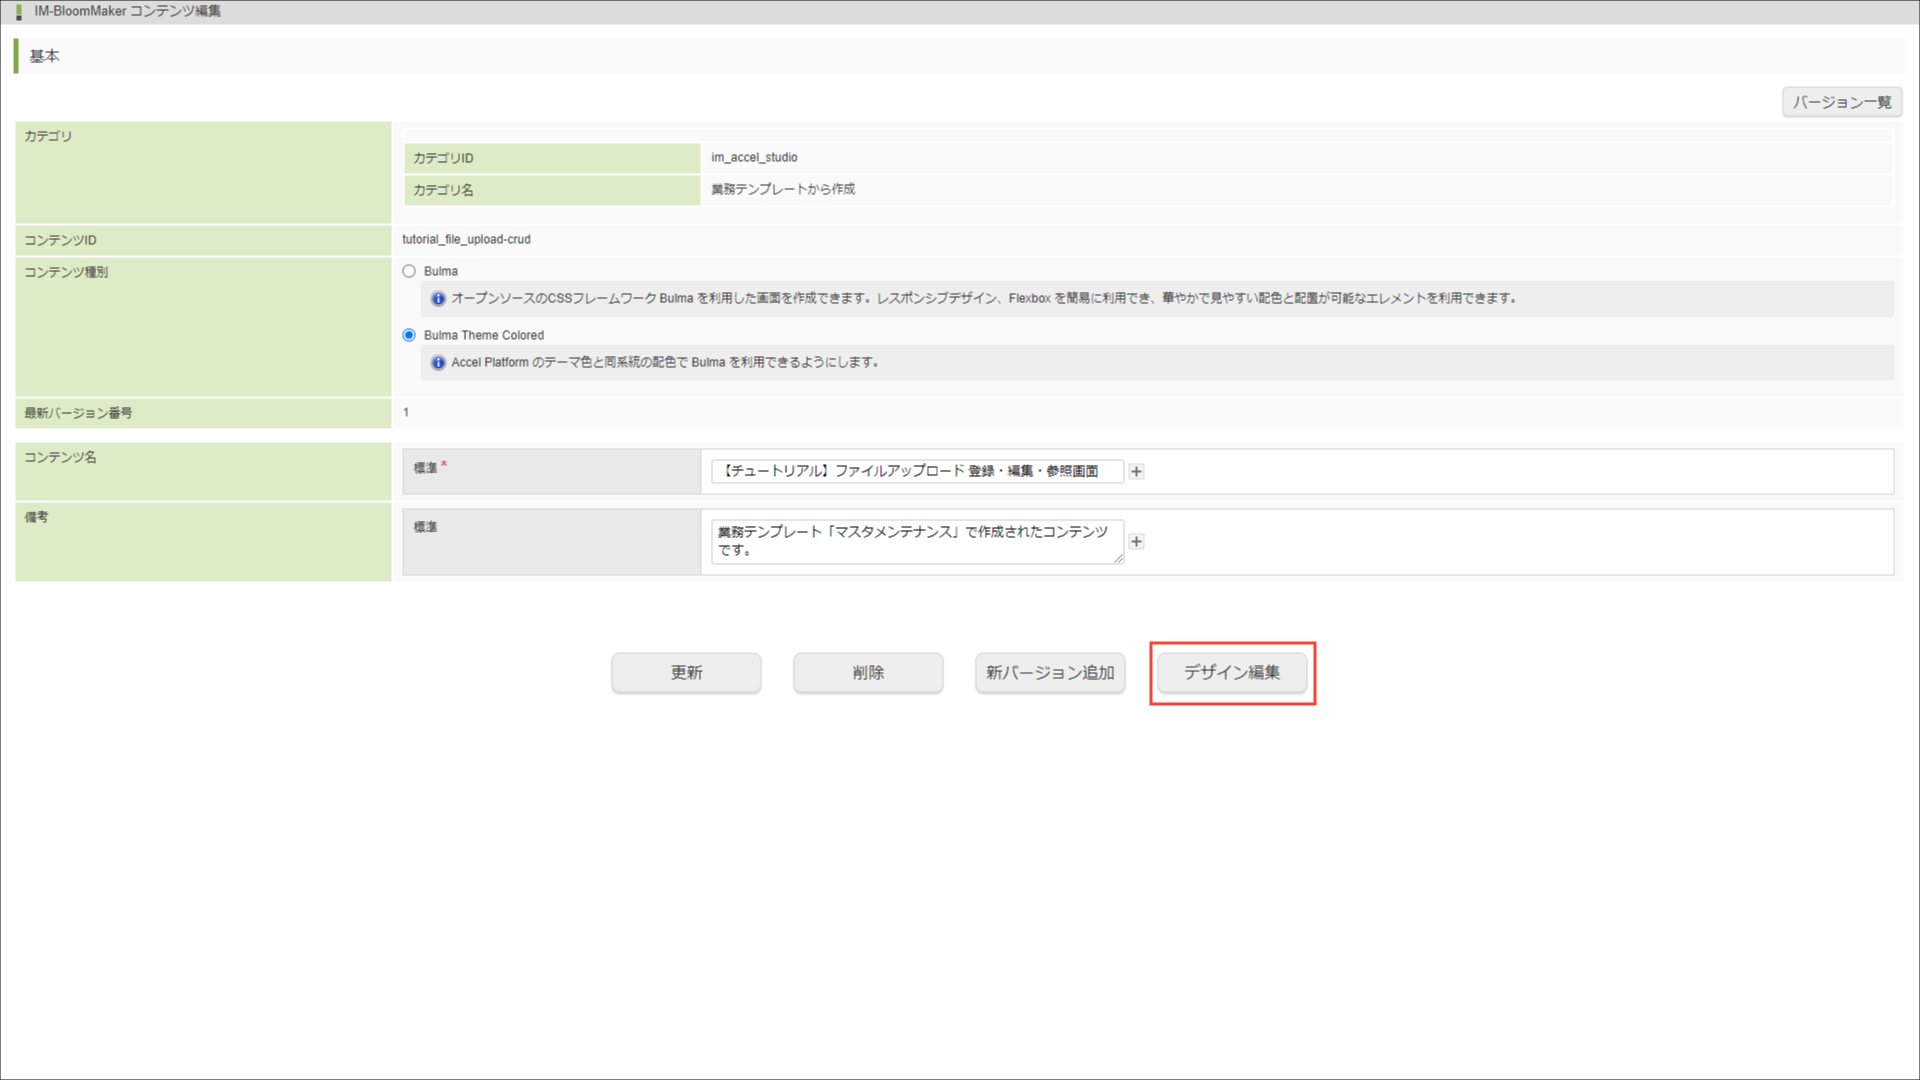The image size is (1920, 1080).
Task: Click the カテゴリ名 label cell
Action: tap(551, 190)
